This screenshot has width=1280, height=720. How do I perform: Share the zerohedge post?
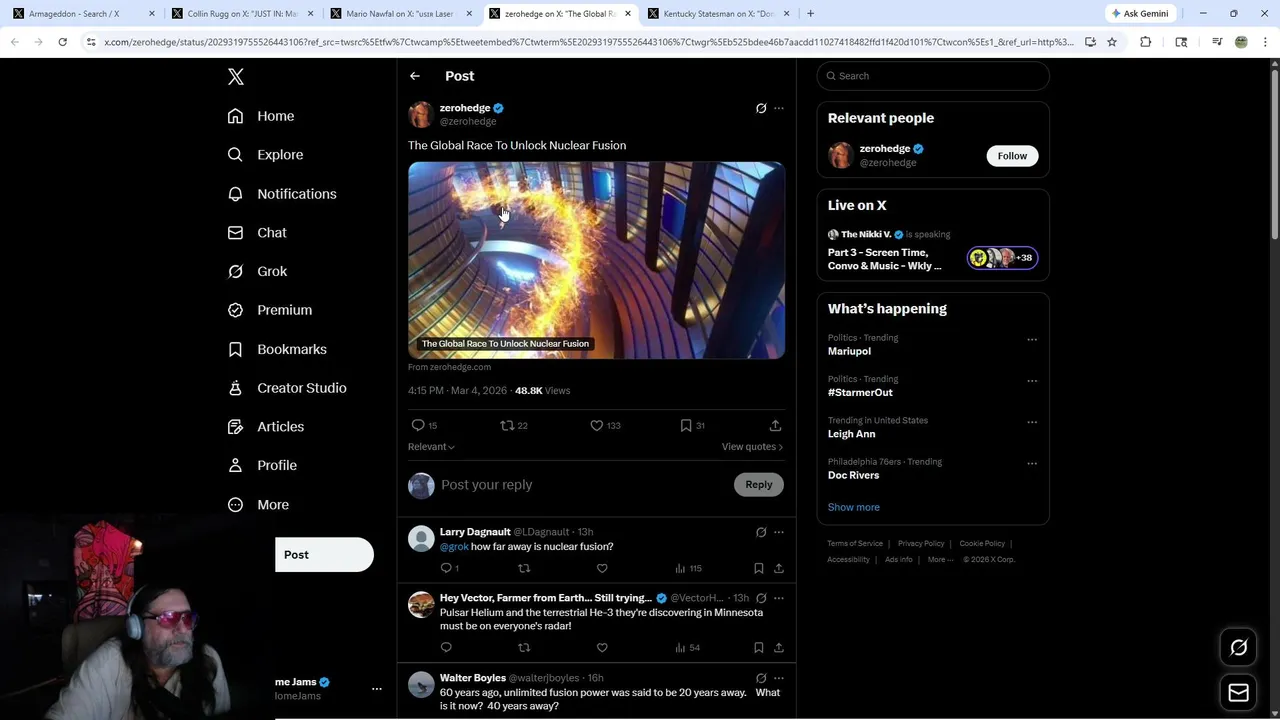(x=775, y=425)
